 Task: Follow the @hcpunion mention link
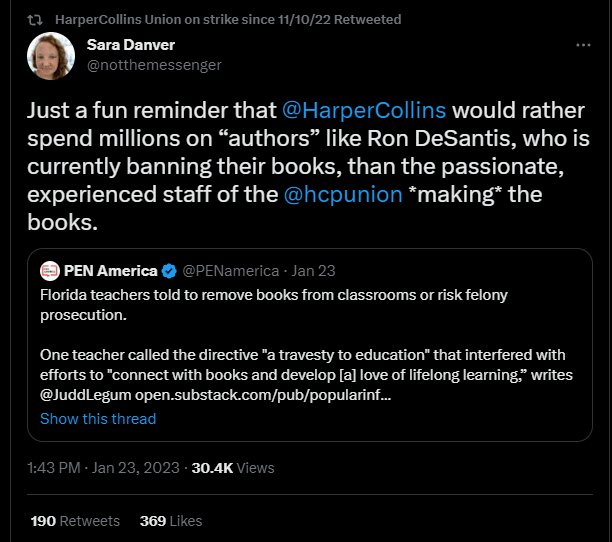click(343, 194)
